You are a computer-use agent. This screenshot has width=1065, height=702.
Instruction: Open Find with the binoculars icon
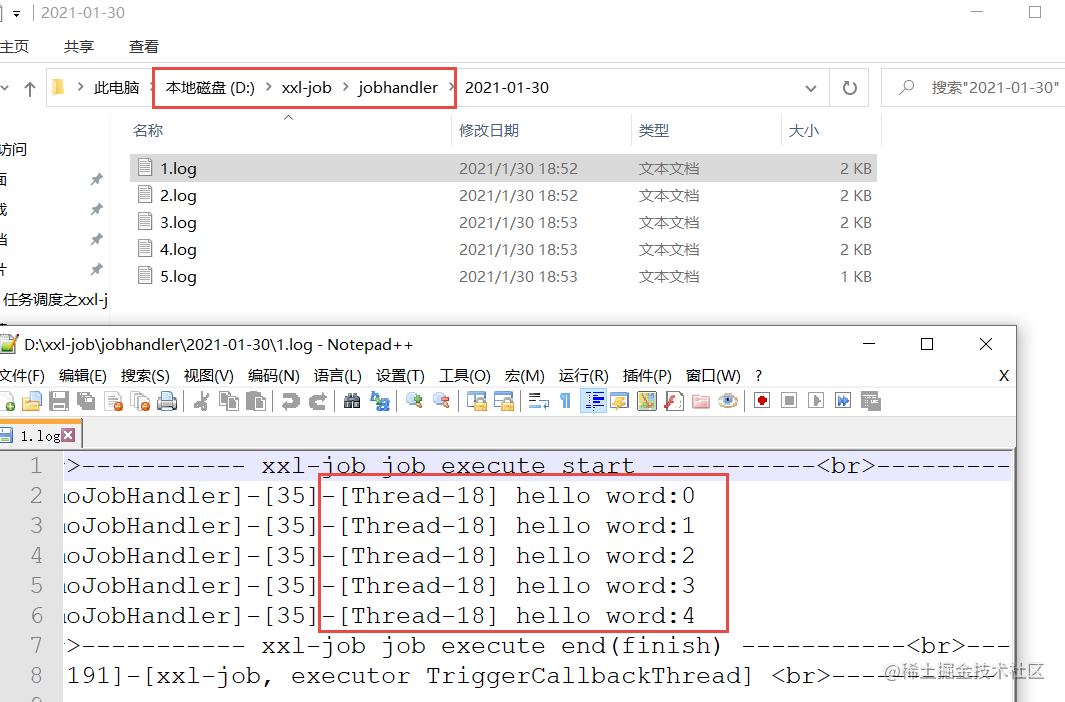[x=352, y=401]
